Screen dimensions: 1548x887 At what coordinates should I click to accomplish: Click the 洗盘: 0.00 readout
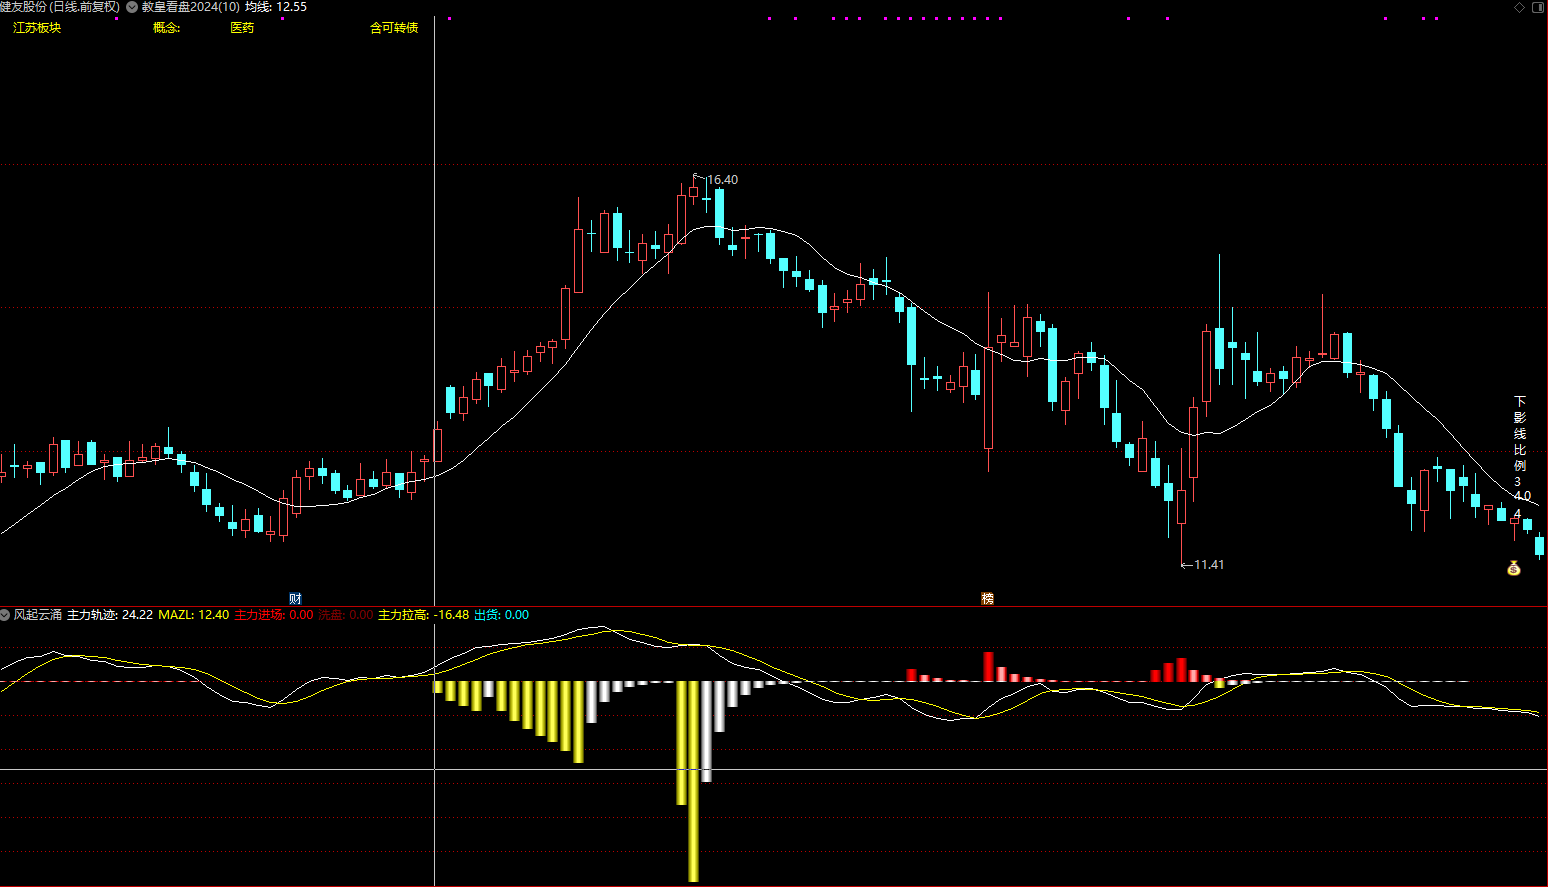[x=346, y=615]
